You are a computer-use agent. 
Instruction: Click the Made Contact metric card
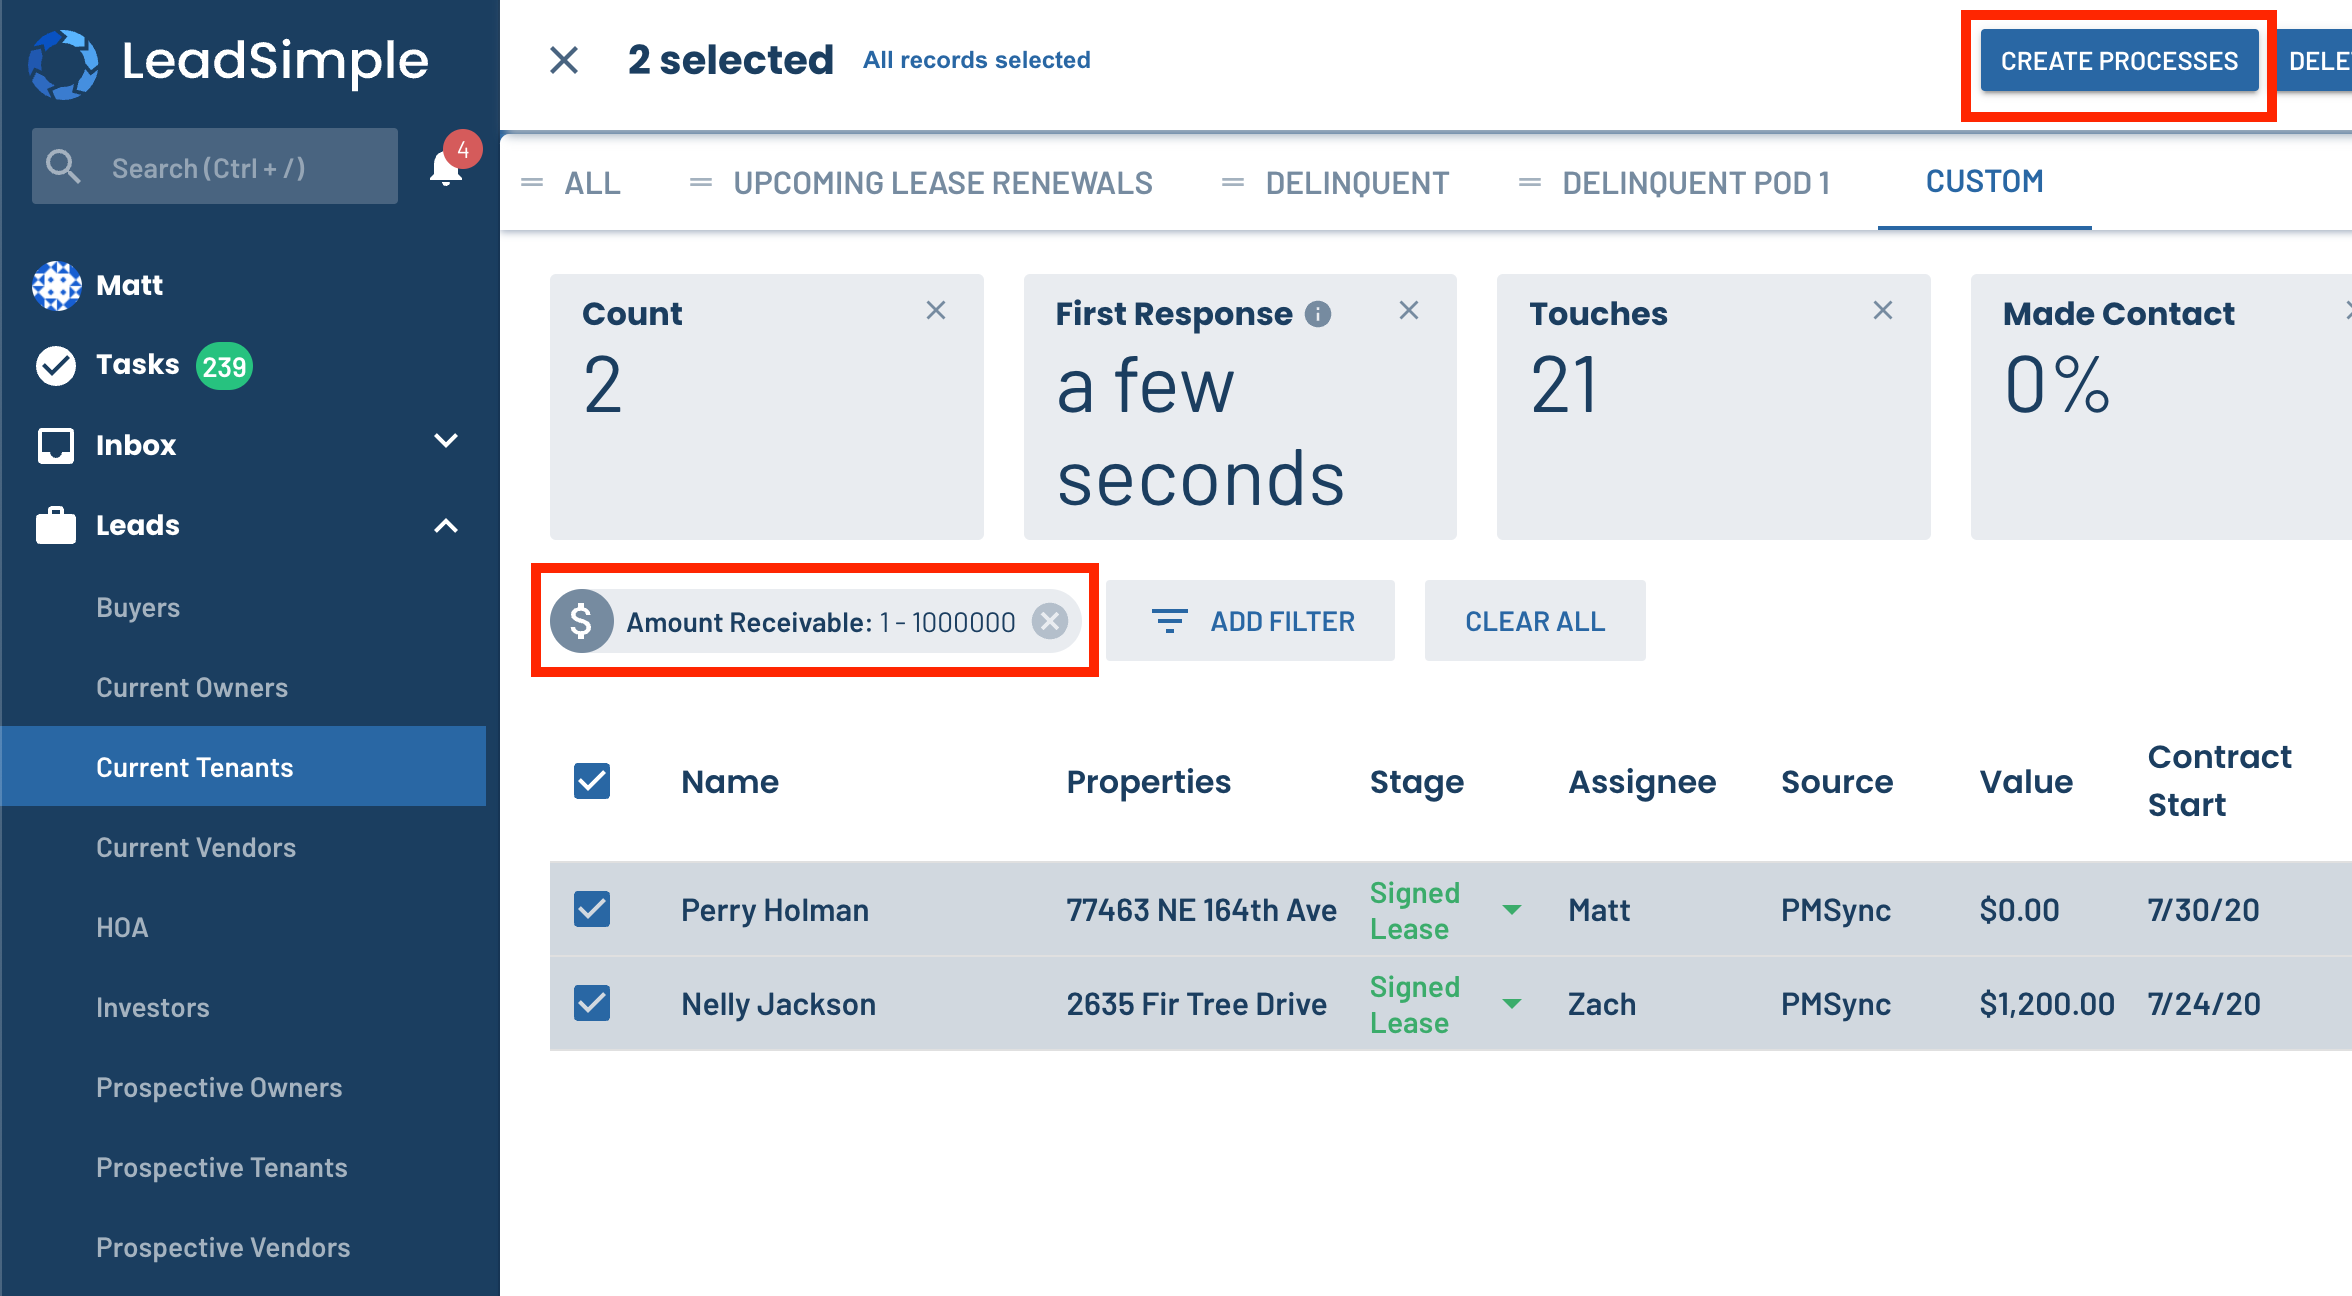2161,407
